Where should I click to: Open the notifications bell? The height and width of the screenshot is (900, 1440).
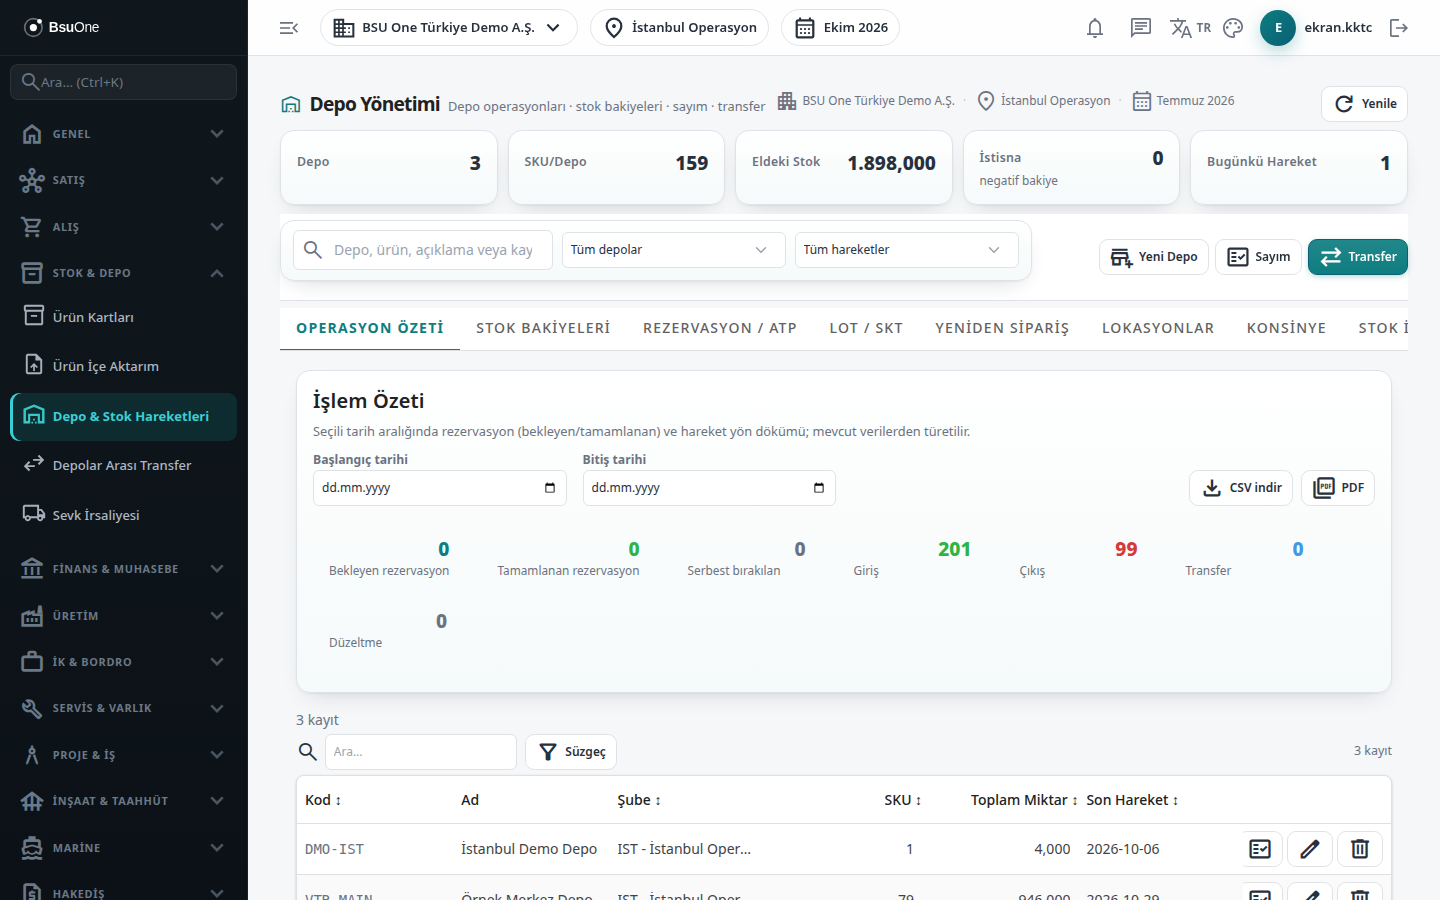(x=1095, y=28)
